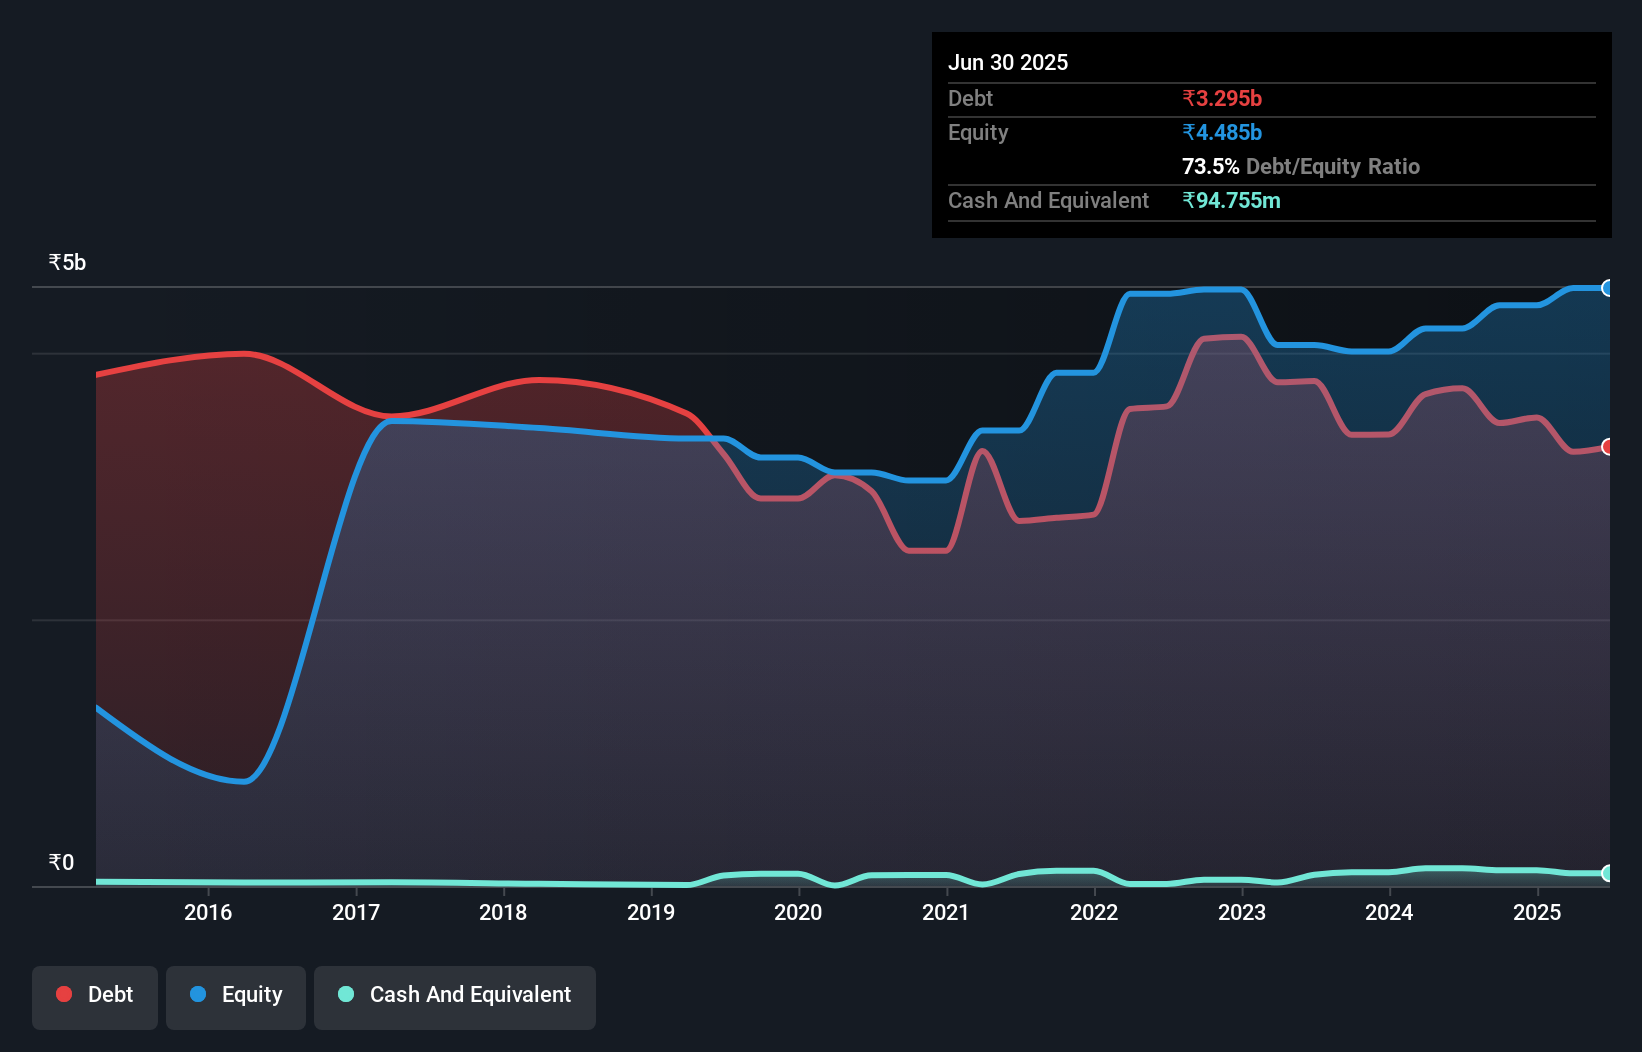Select the blue Equity endpoint marker on chart
Viewport: 1642px width, 1052px height.
1608,288
